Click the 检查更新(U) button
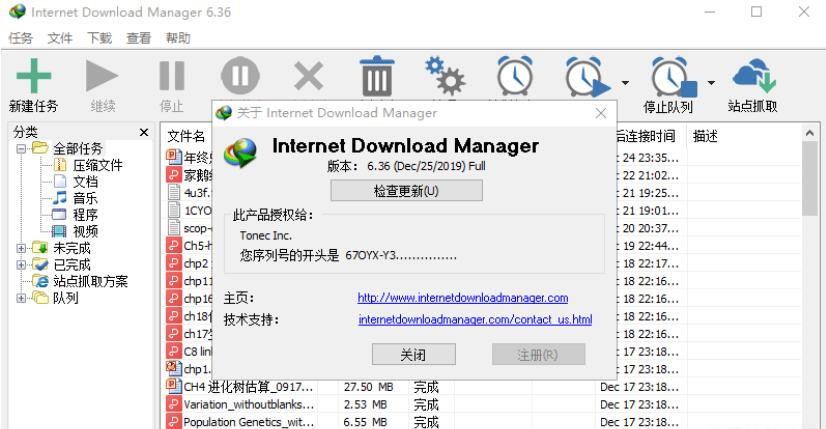The width and height of the screenshot is (826, 429). pos(406,191)
